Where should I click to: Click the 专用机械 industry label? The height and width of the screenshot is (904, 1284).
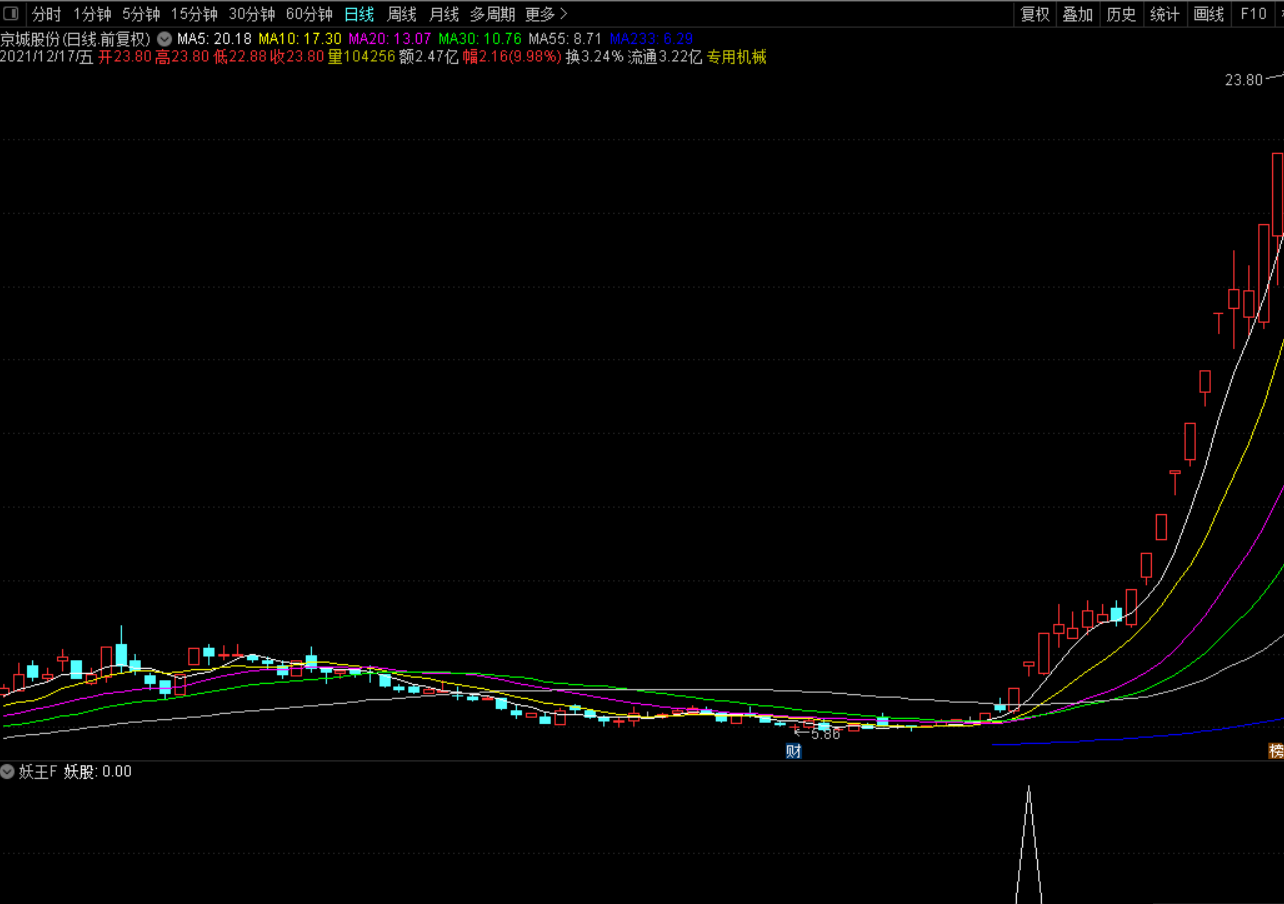(737, 57)
